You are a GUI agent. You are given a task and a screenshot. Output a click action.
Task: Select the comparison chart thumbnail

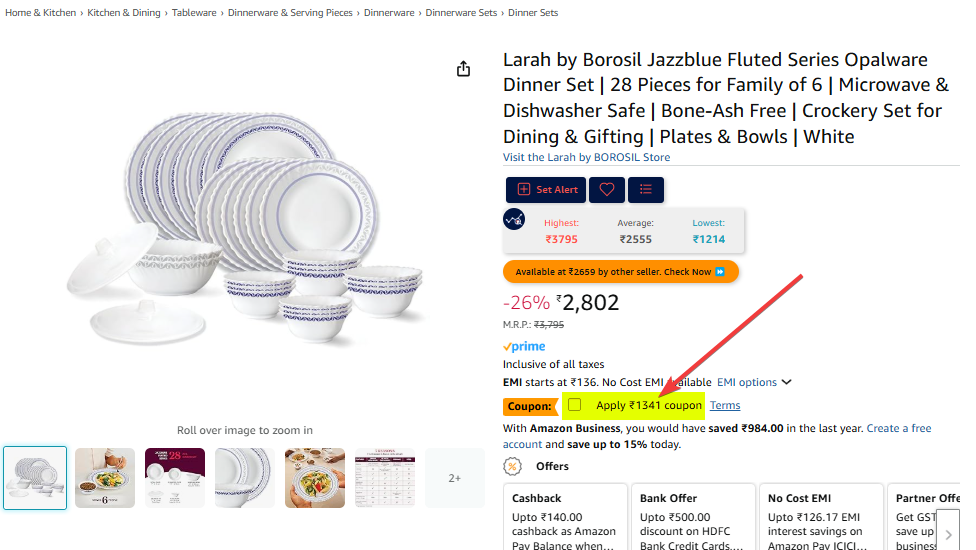click(x=385, y=478)
